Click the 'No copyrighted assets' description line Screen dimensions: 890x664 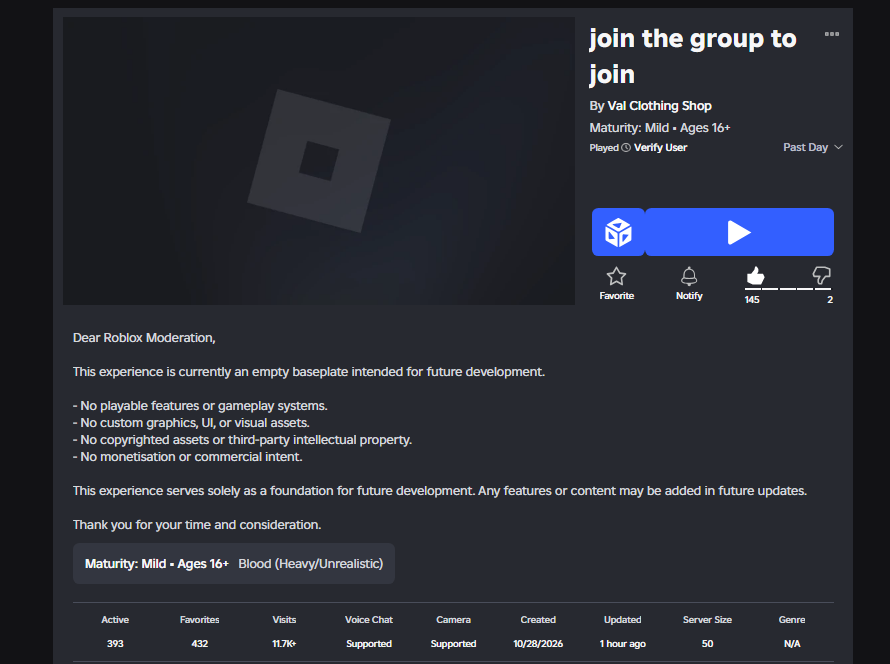click(242, 440)
